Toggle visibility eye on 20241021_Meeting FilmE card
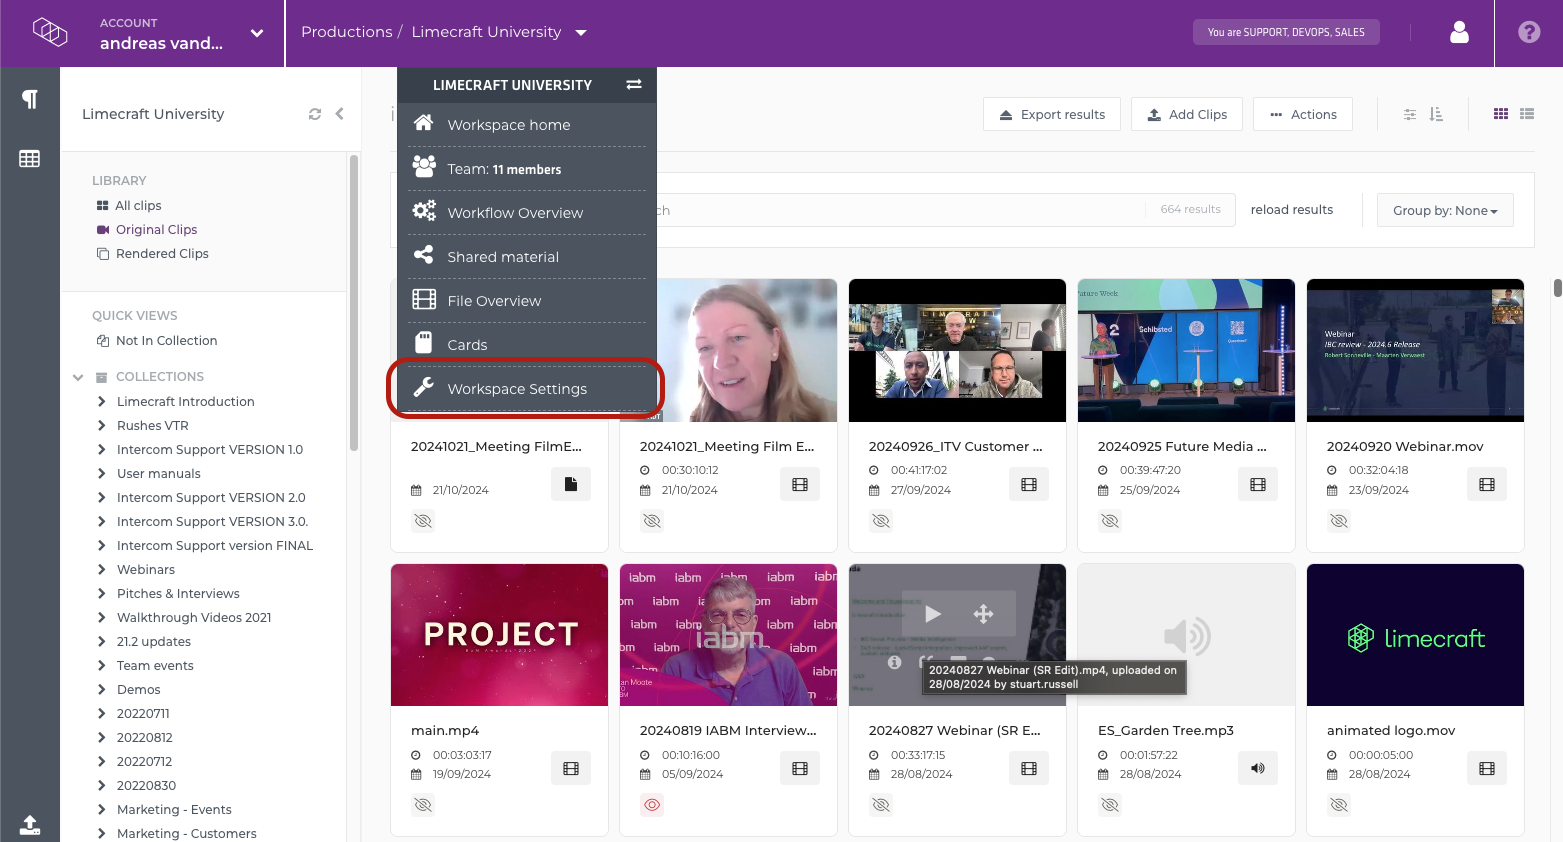This screenshot has height=842, width=1563. pos(423,520)
